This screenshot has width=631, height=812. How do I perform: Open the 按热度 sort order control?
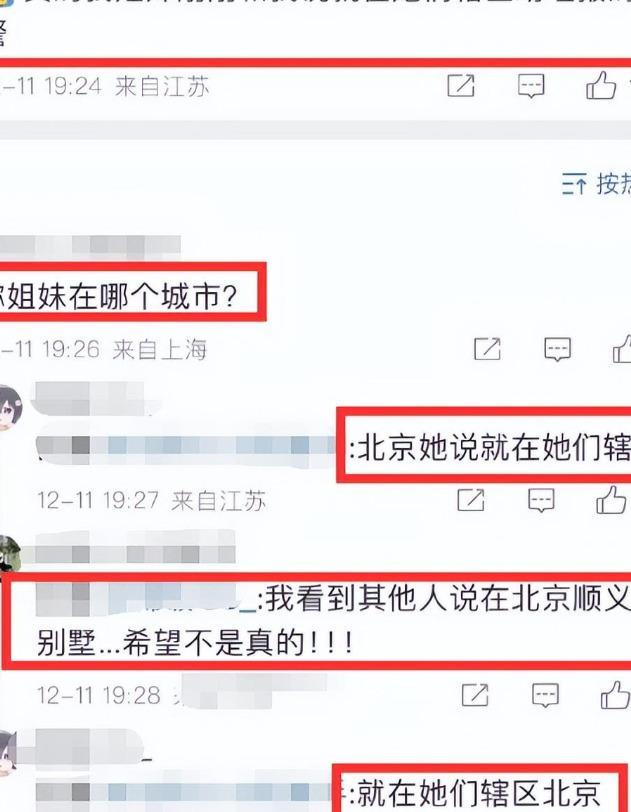point(596,184)
